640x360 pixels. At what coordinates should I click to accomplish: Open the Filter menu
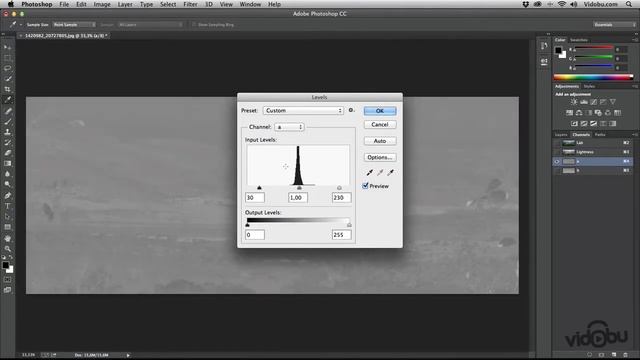pyautogui.click(x=190, y=4)
